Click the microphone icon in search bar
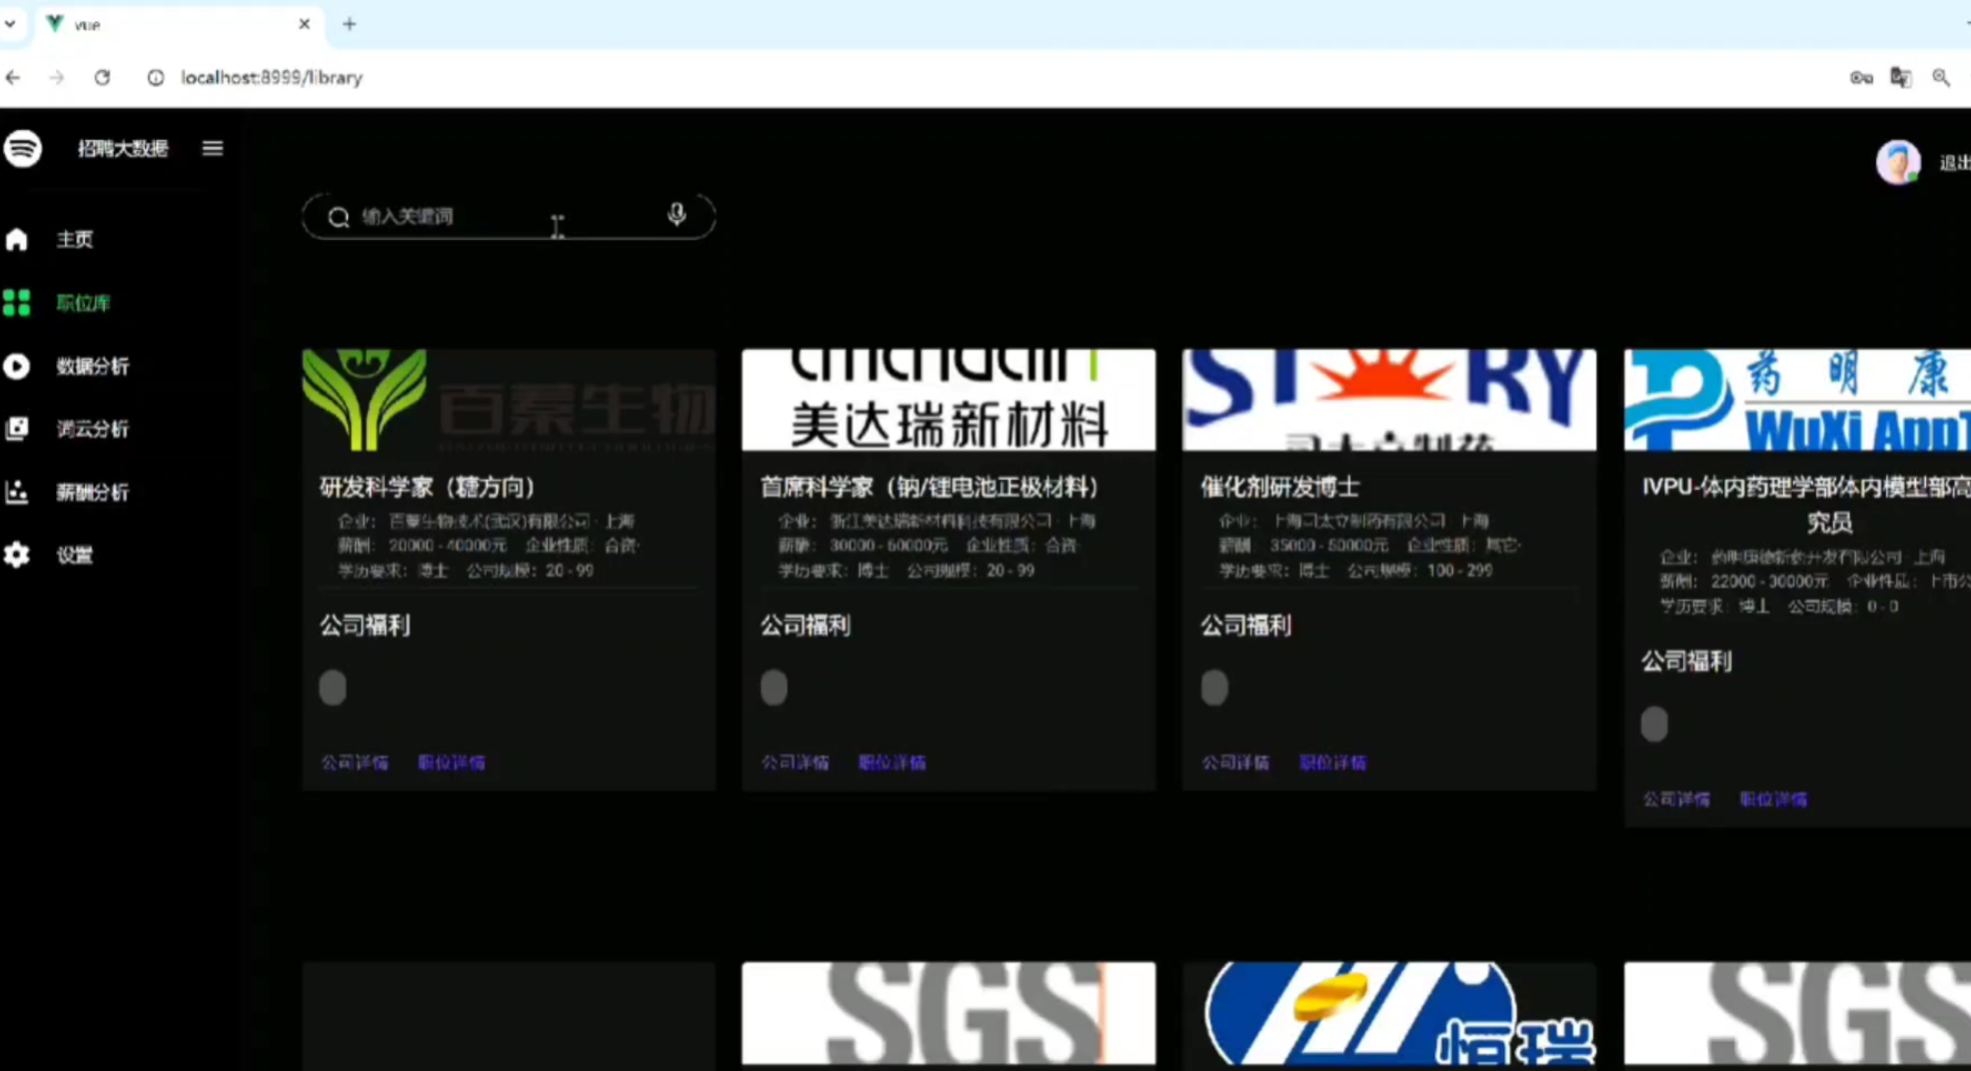The image size is (1971, 1071). coord(677,215)
